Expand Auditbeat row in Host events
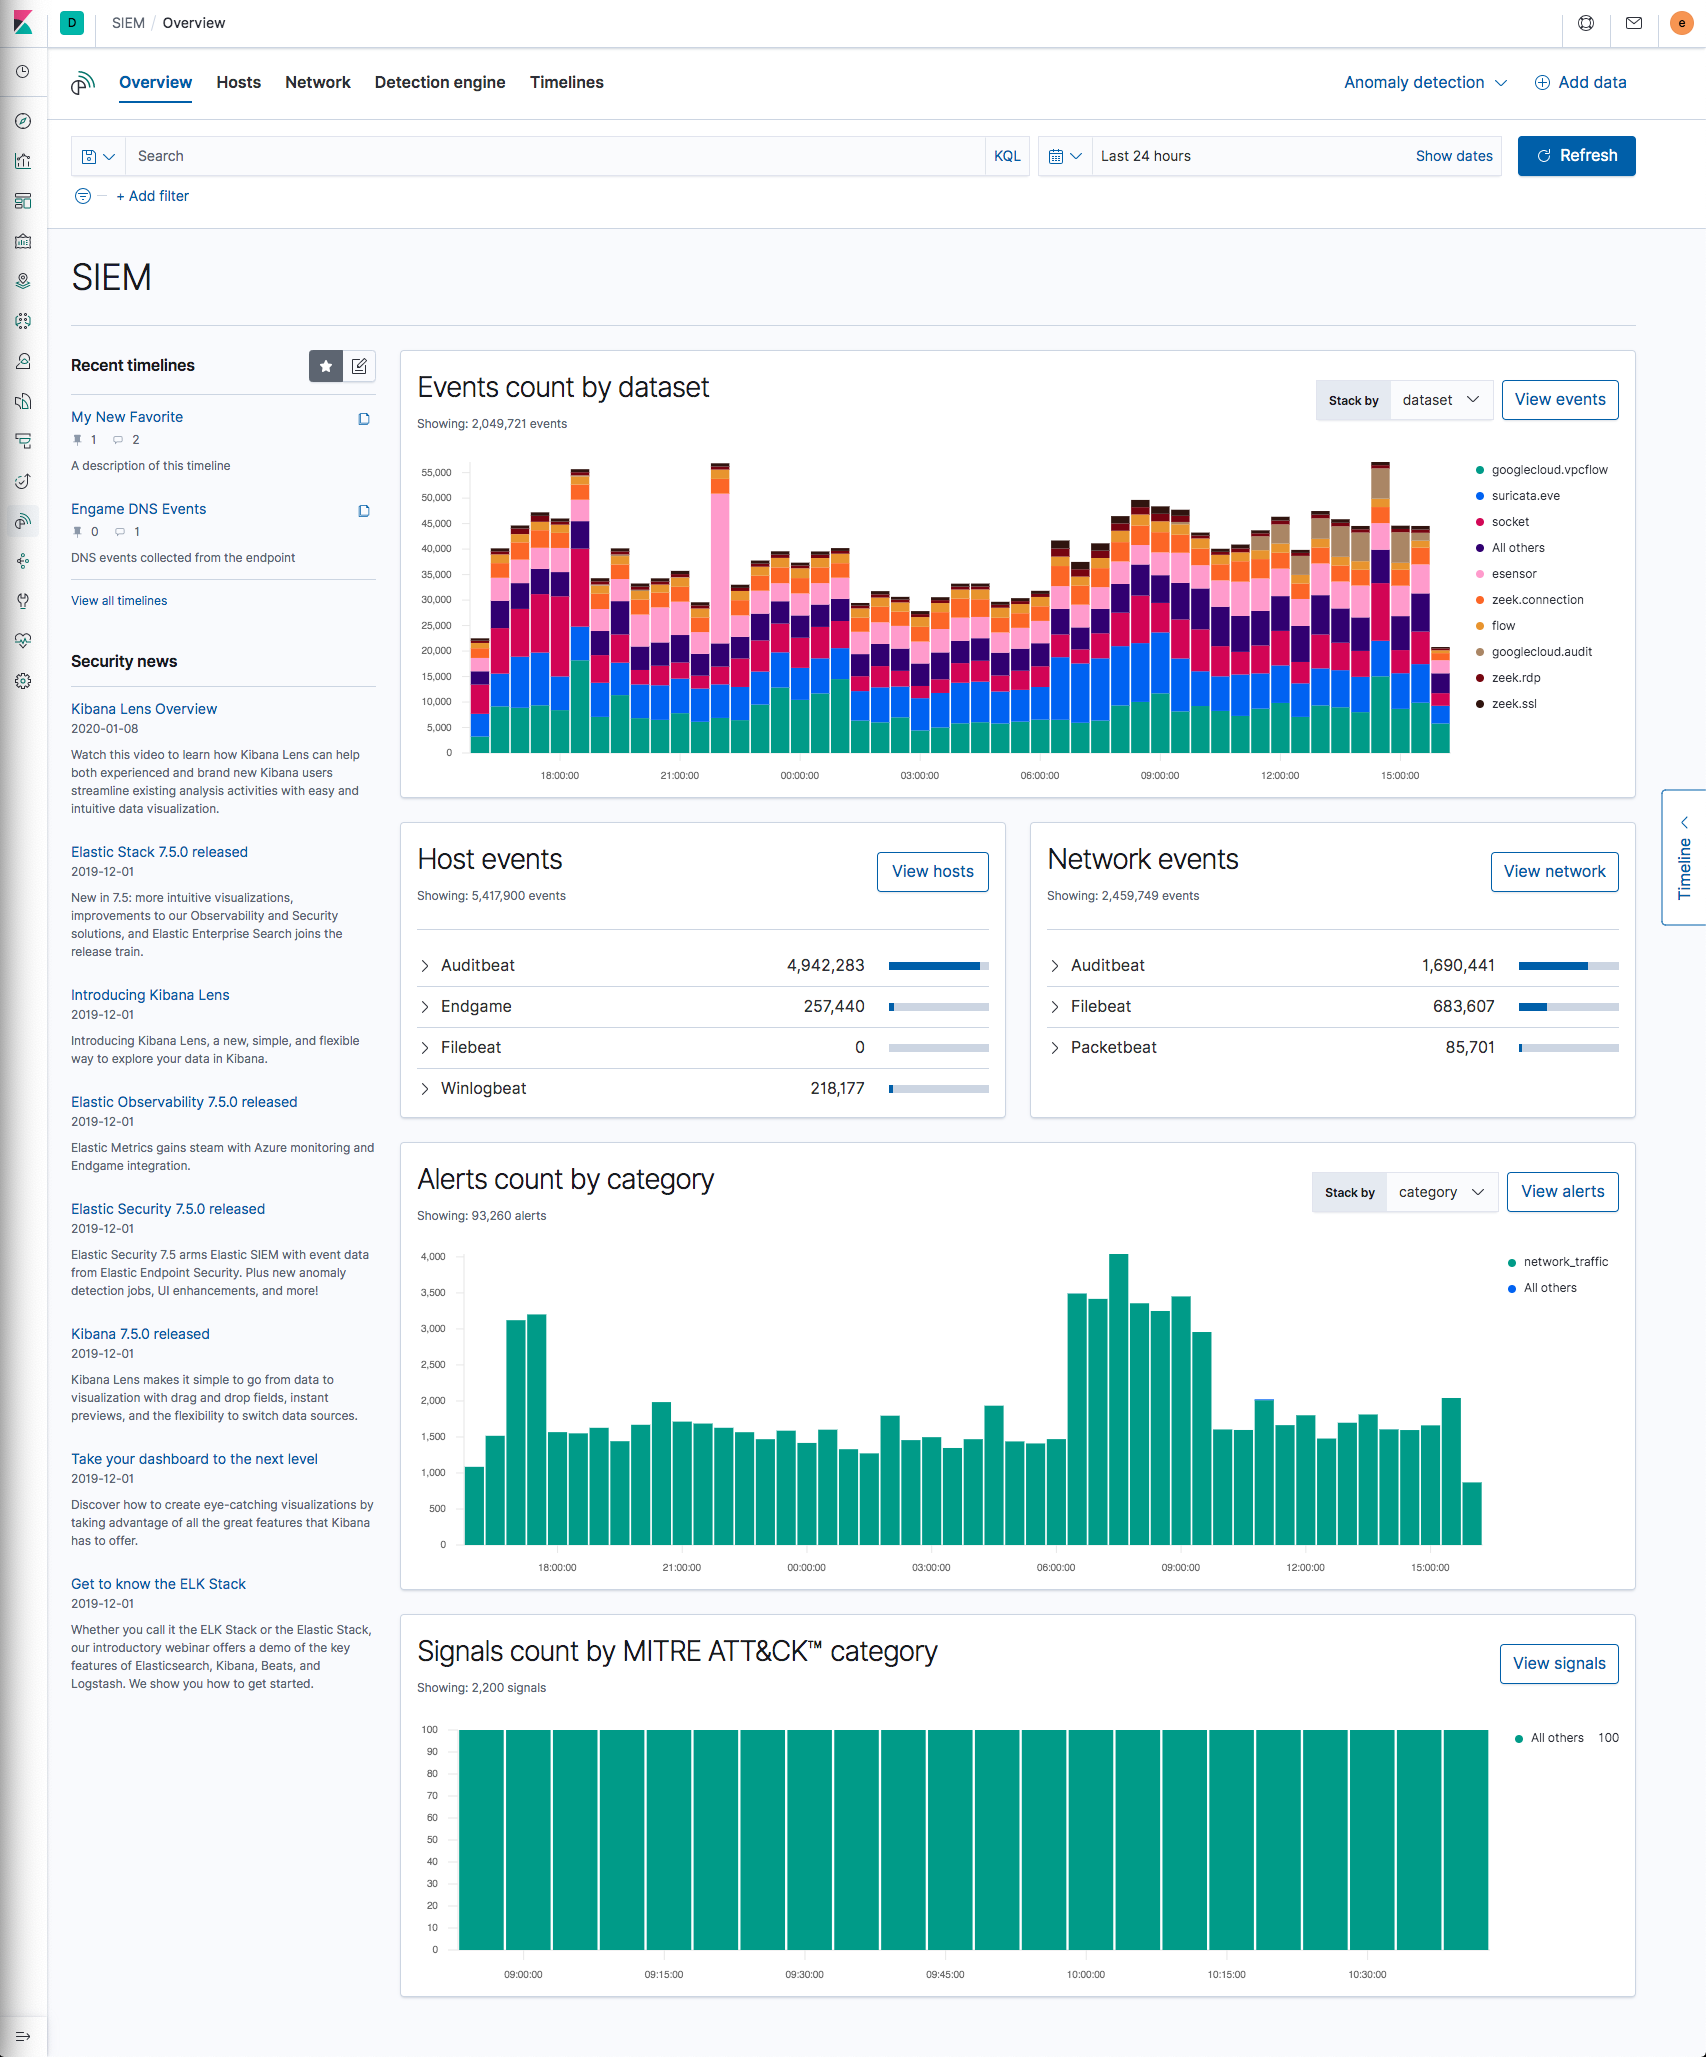The height and width of the screenshot is (2057, 1706). click(425, 965)
